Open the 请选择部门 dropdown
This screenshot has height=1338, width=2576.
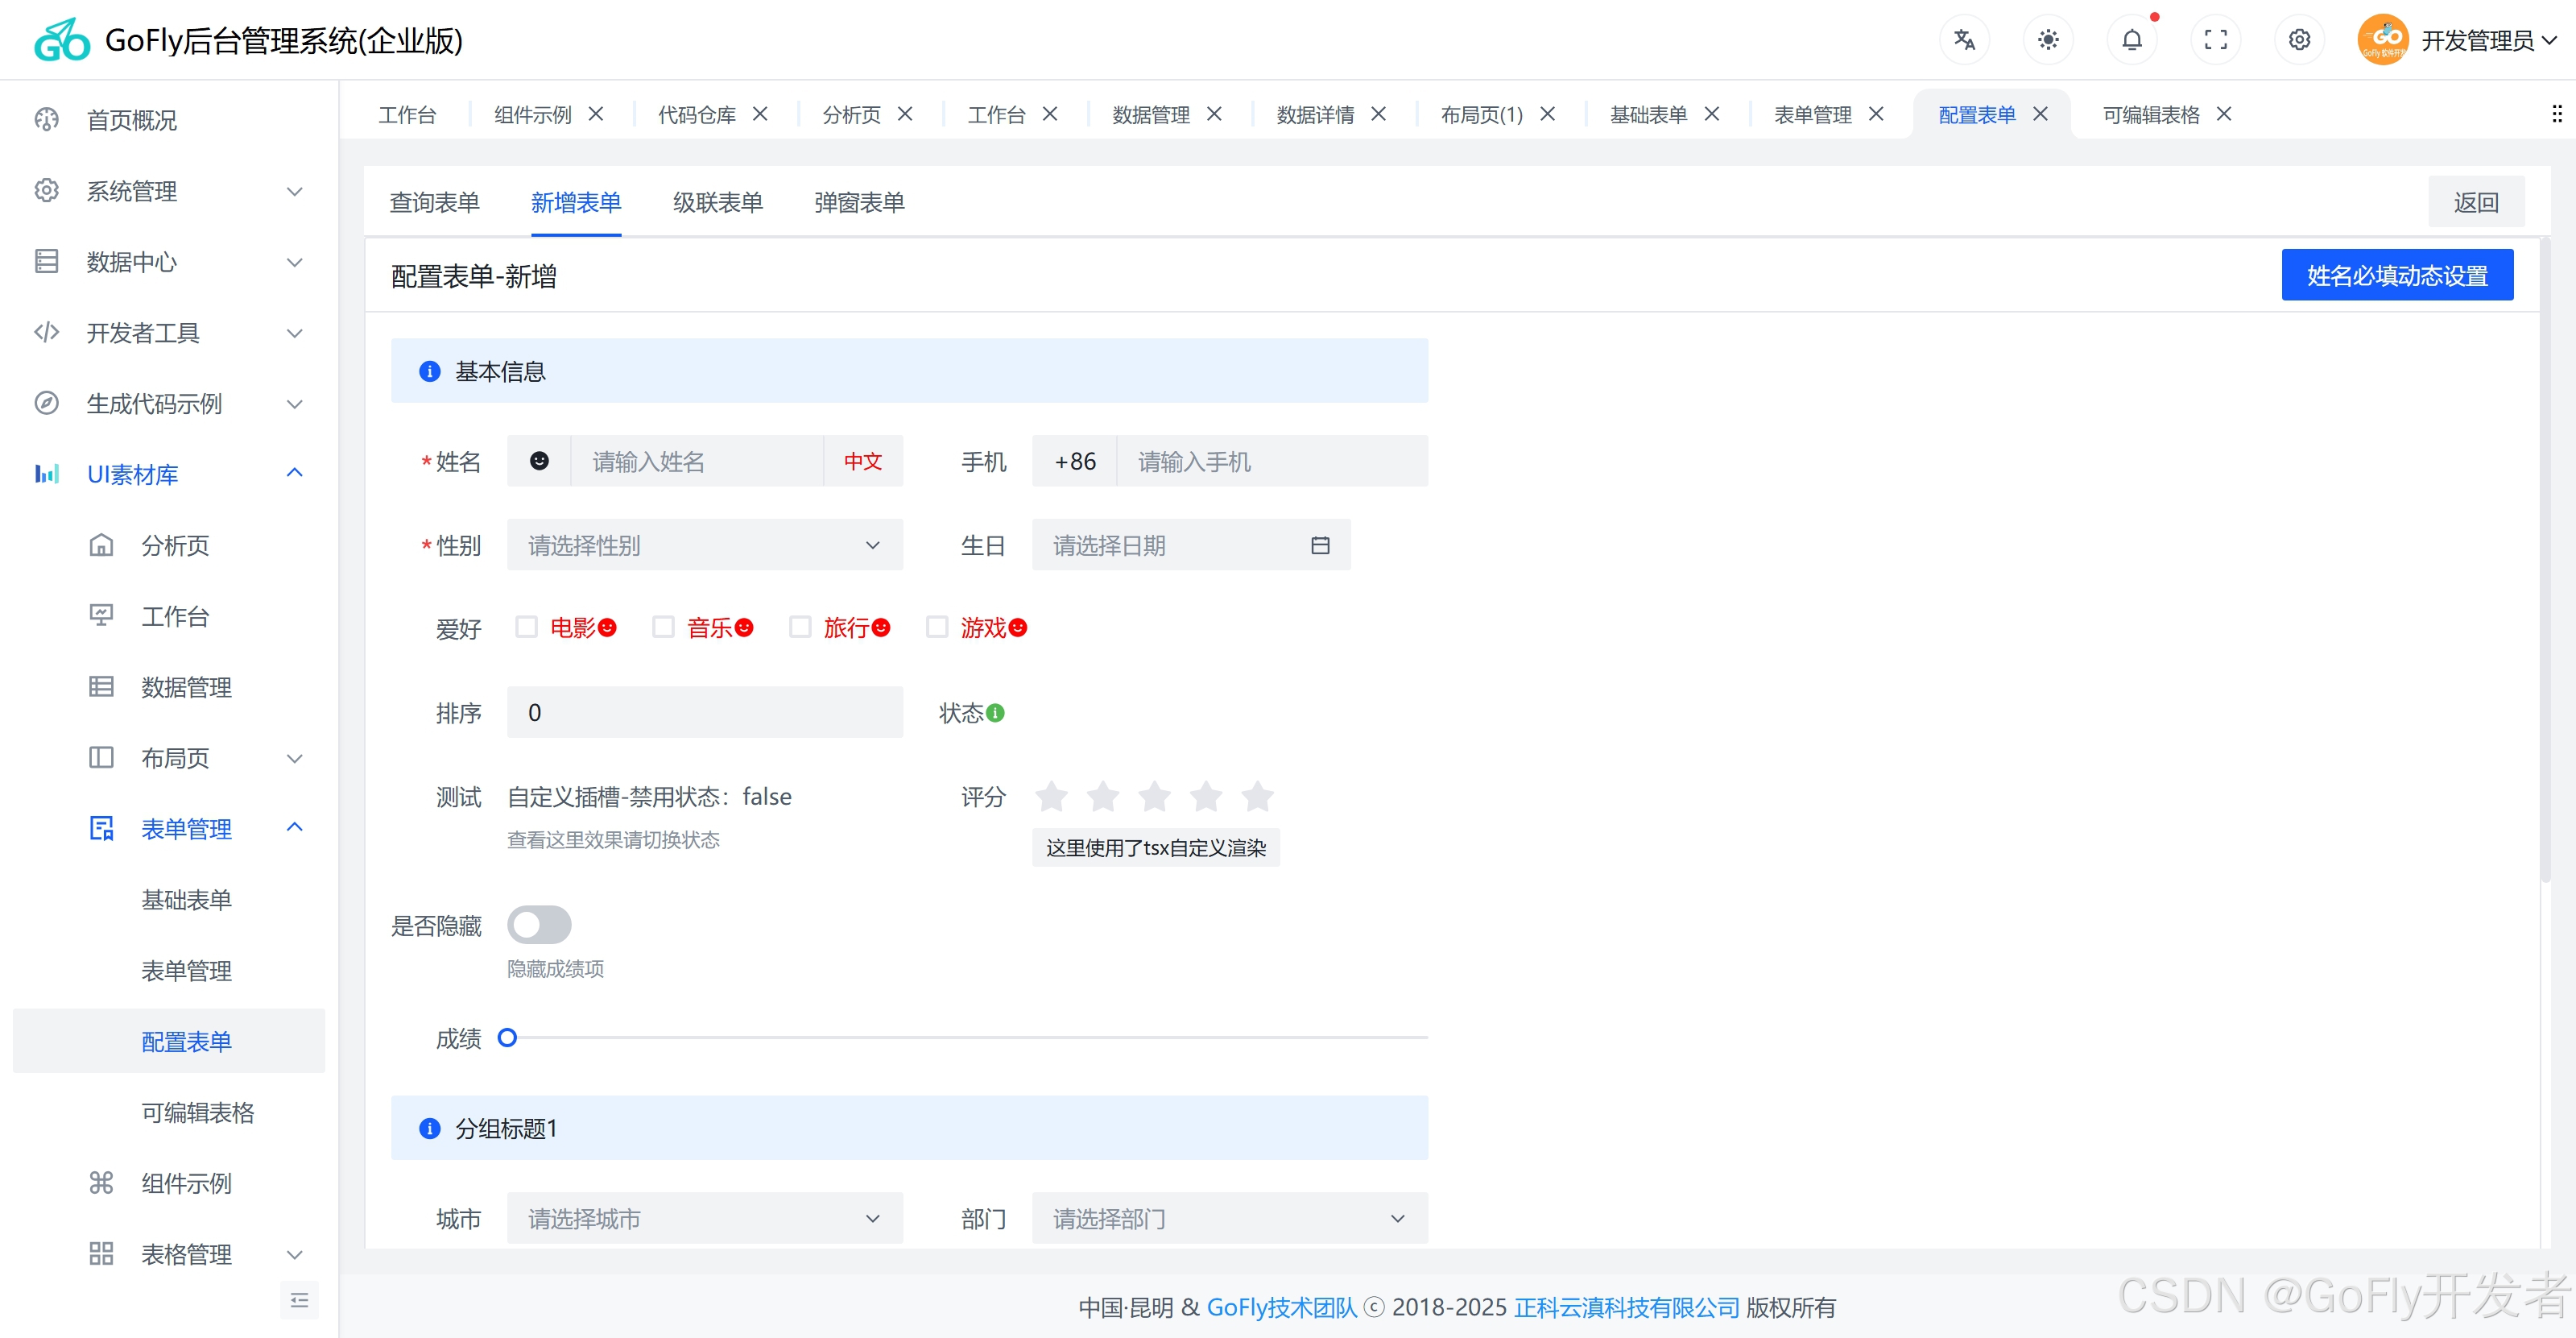tap(1229, 1219)
